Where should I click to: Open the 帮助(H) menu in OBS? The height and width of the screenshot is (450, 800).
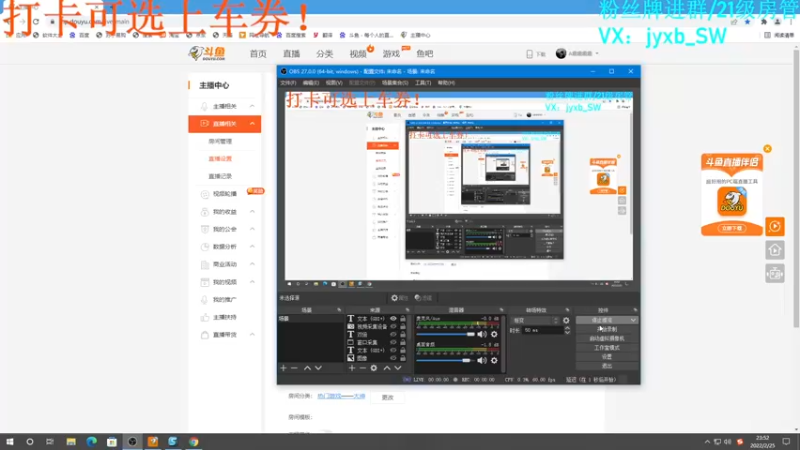coord(446,83)
